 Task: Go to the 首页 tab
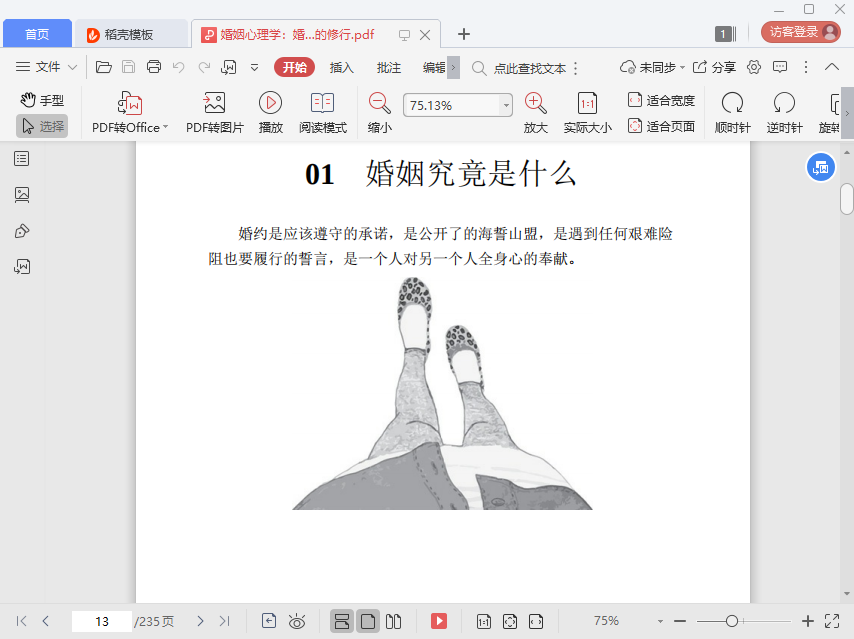click(37, 34)
